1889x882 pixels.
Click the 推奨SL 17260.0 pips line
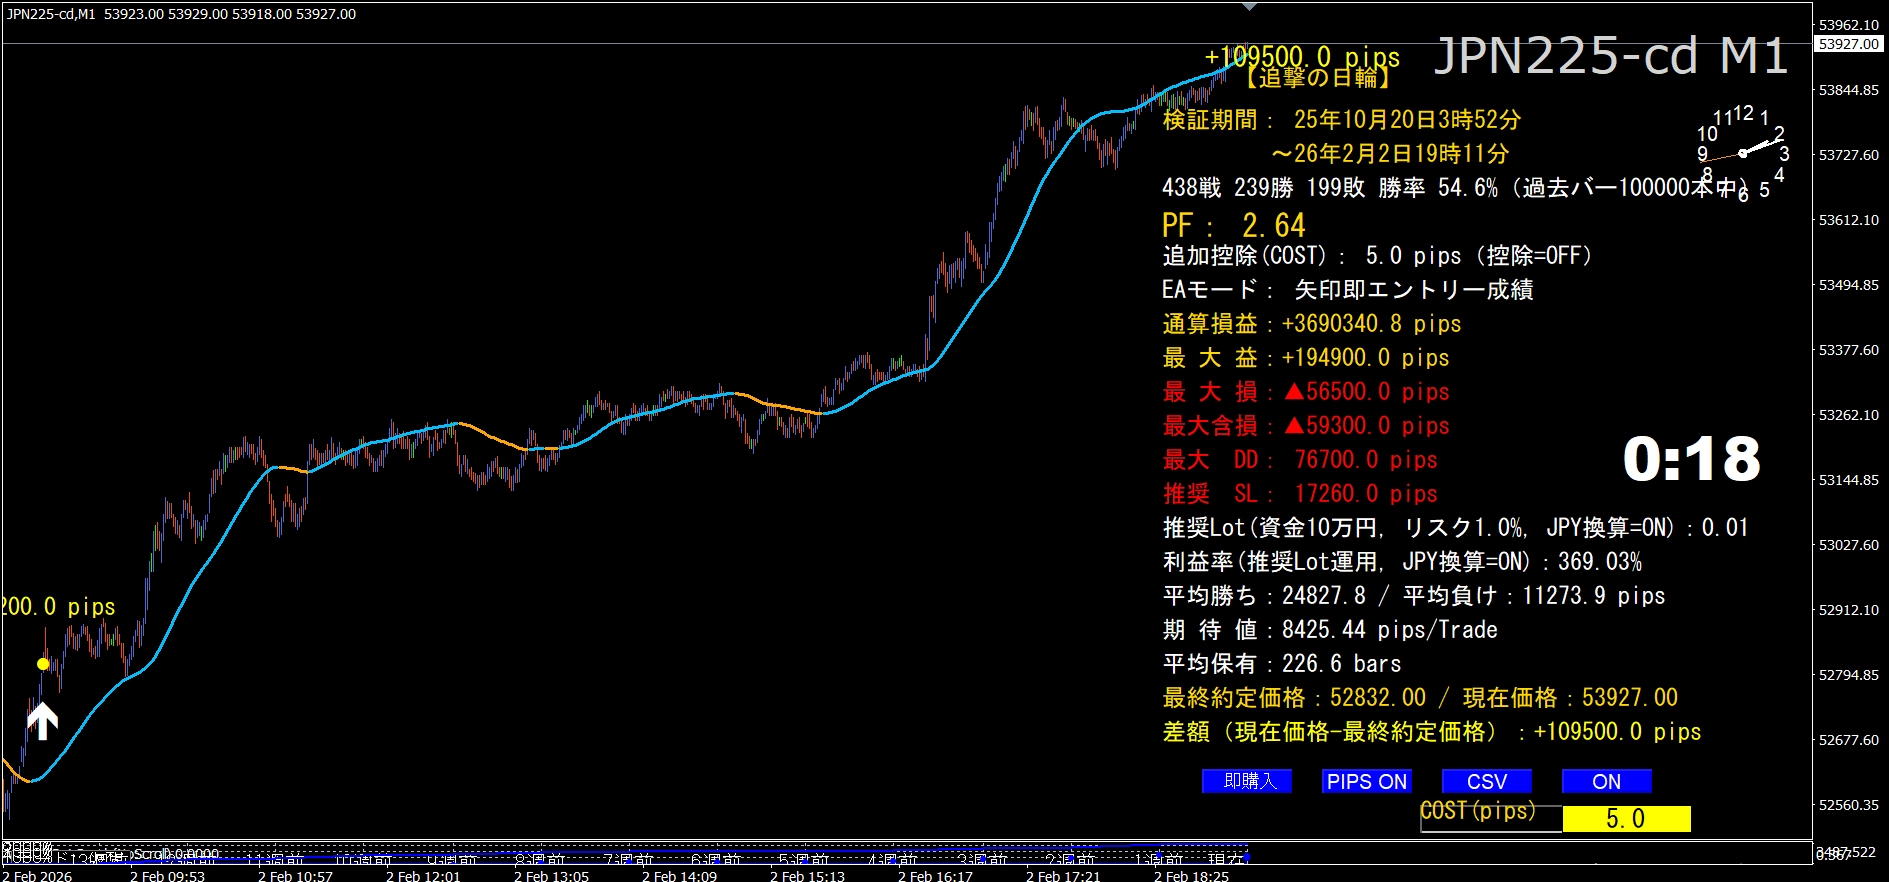coord(1300,494)
